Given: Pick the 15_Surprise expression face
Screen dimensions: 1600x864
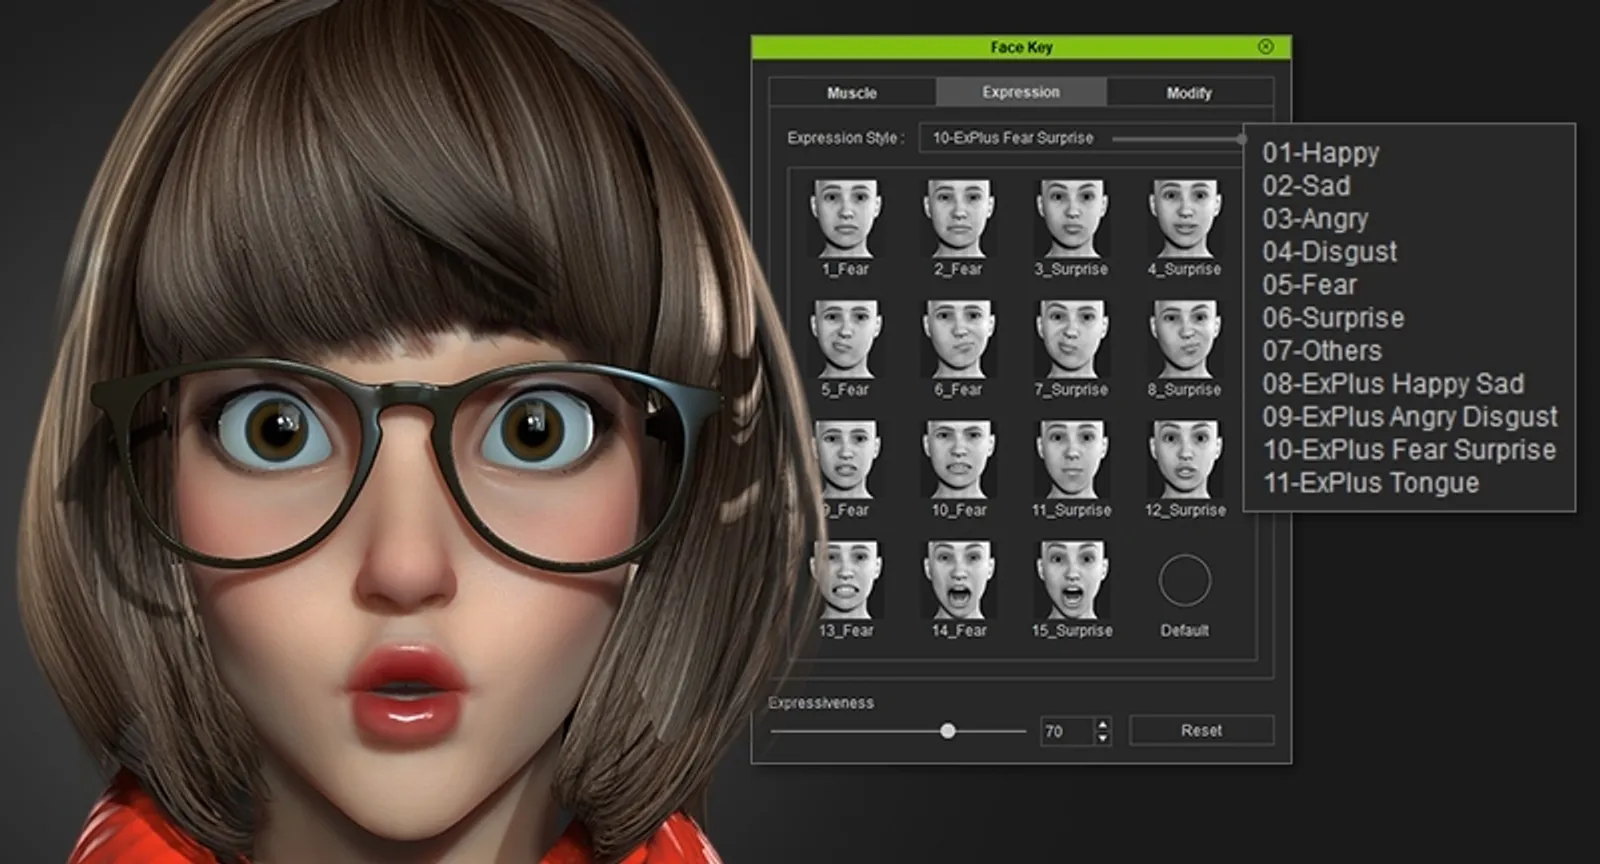Looking at the screenshot, I should tap(1071, 581).
